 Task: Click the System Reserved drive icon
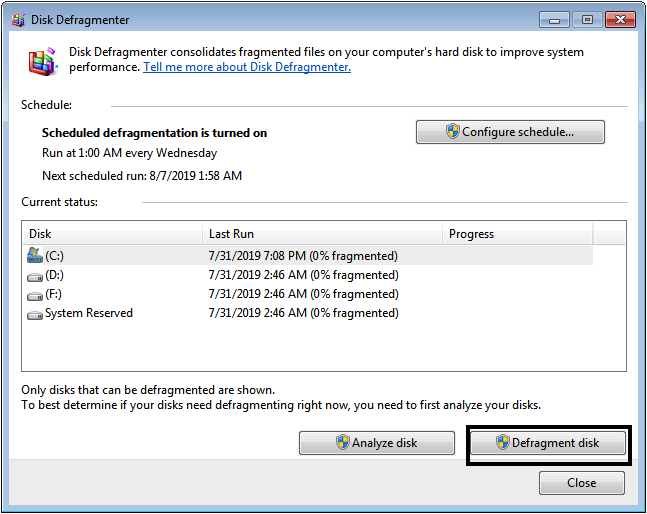tap(36, 313)
